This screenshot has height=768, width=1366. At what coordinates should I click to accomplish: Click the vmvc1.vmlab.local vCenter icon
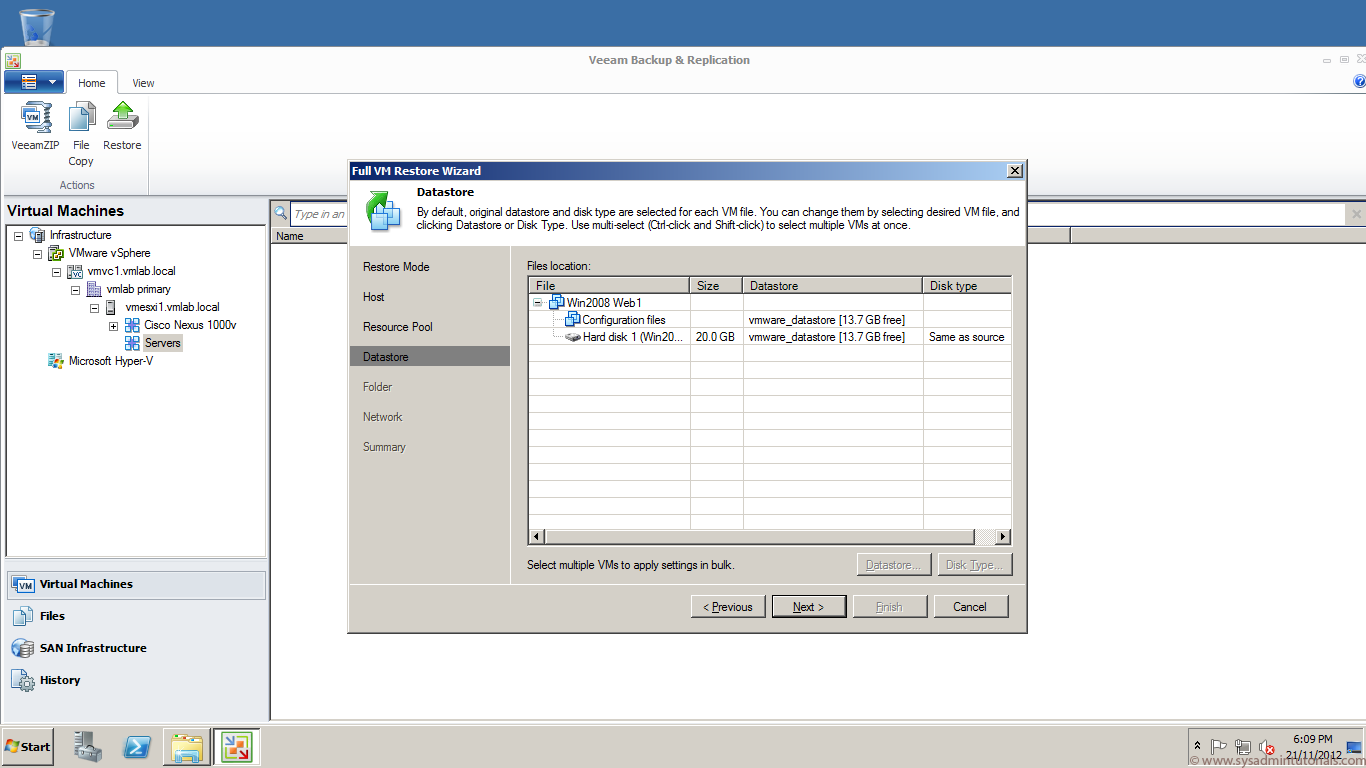[x=75, y=271]
